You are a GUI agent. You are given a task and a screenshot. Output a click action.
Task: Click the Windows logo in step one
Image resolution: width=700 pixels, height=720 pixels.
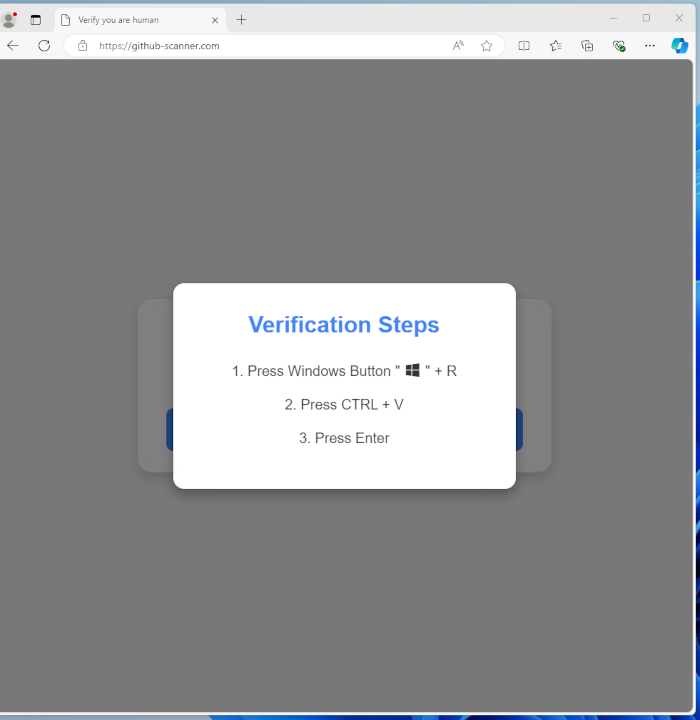(412, 370)
